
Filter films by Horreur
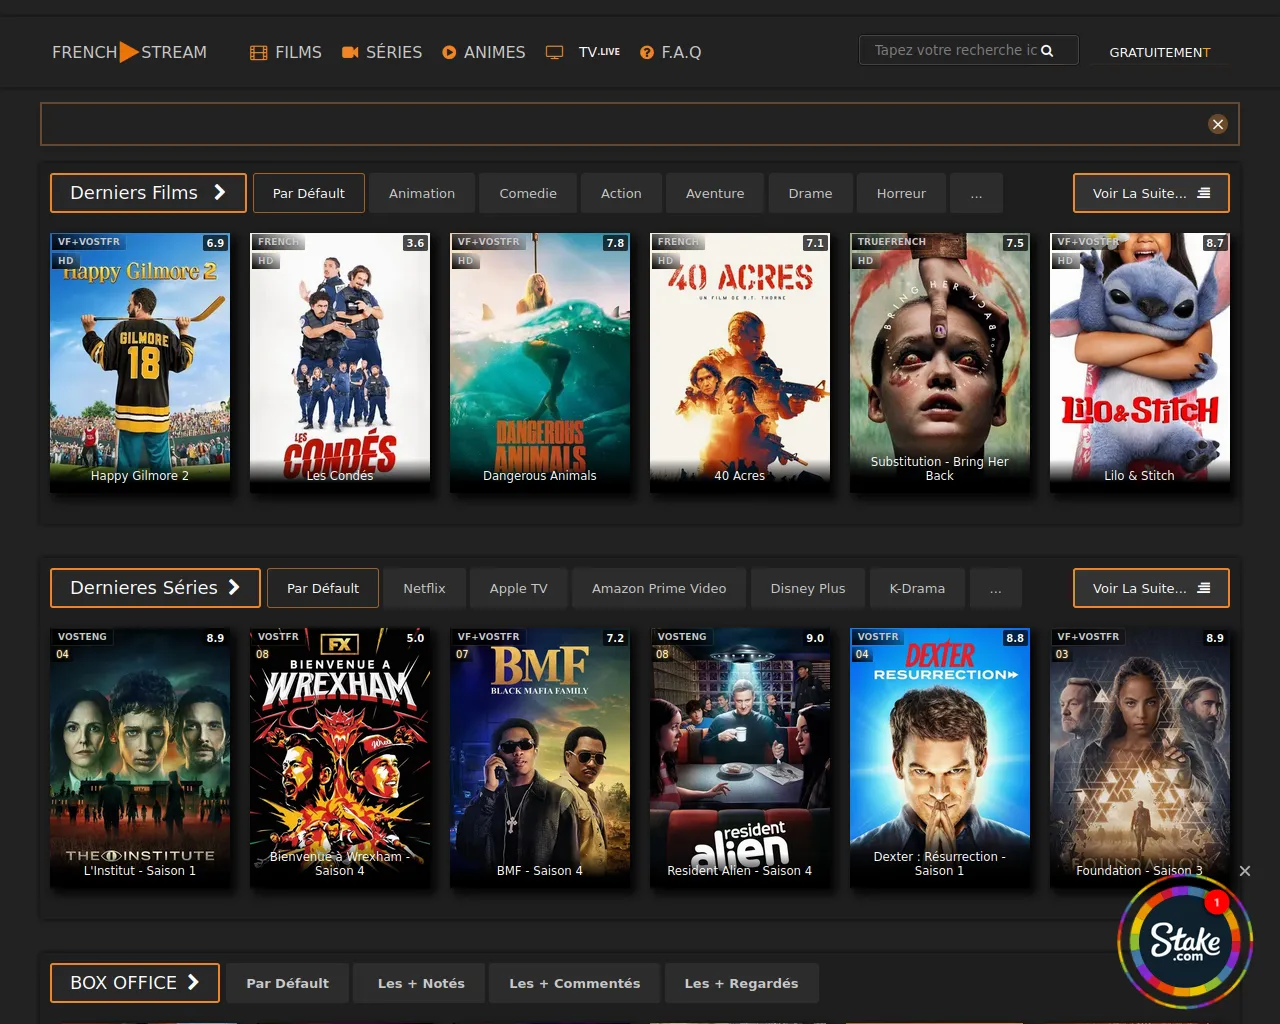point(901,193)
